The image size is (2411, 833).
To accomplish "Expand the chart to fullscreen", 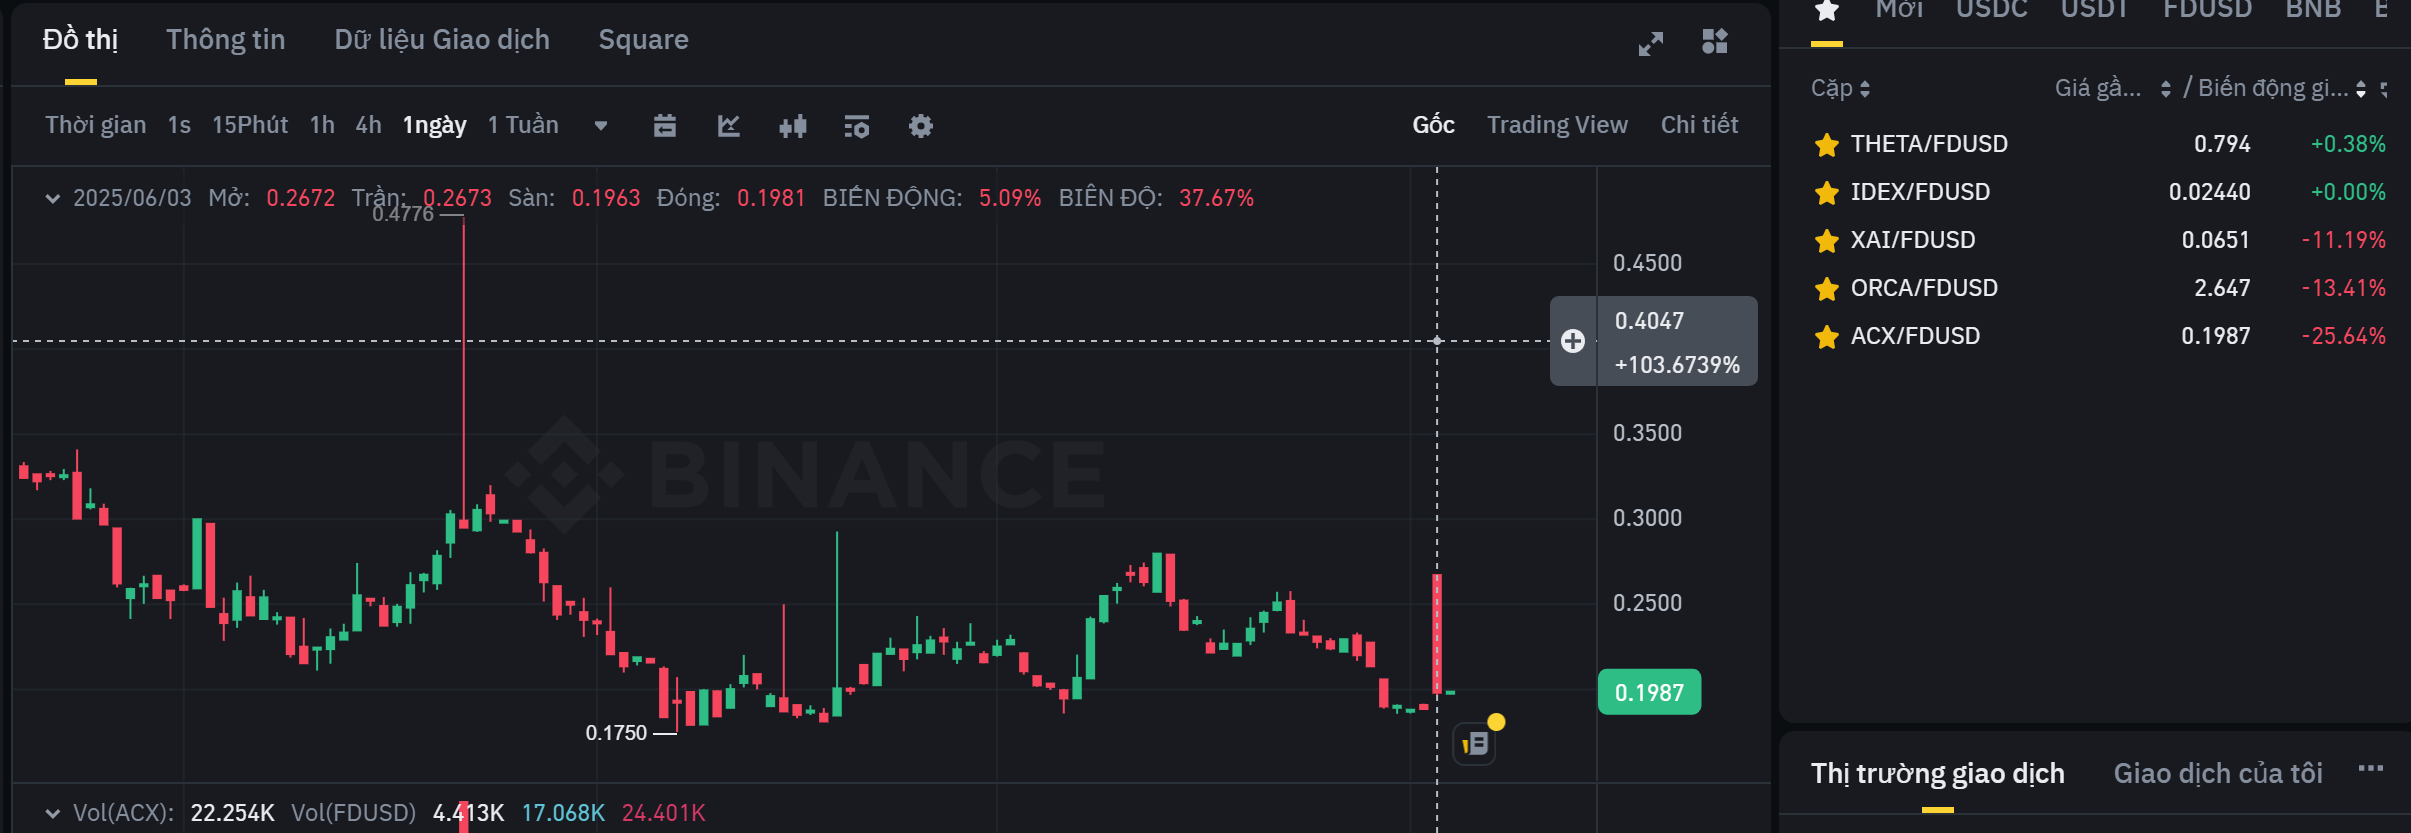I will [x=1650, y=43].
